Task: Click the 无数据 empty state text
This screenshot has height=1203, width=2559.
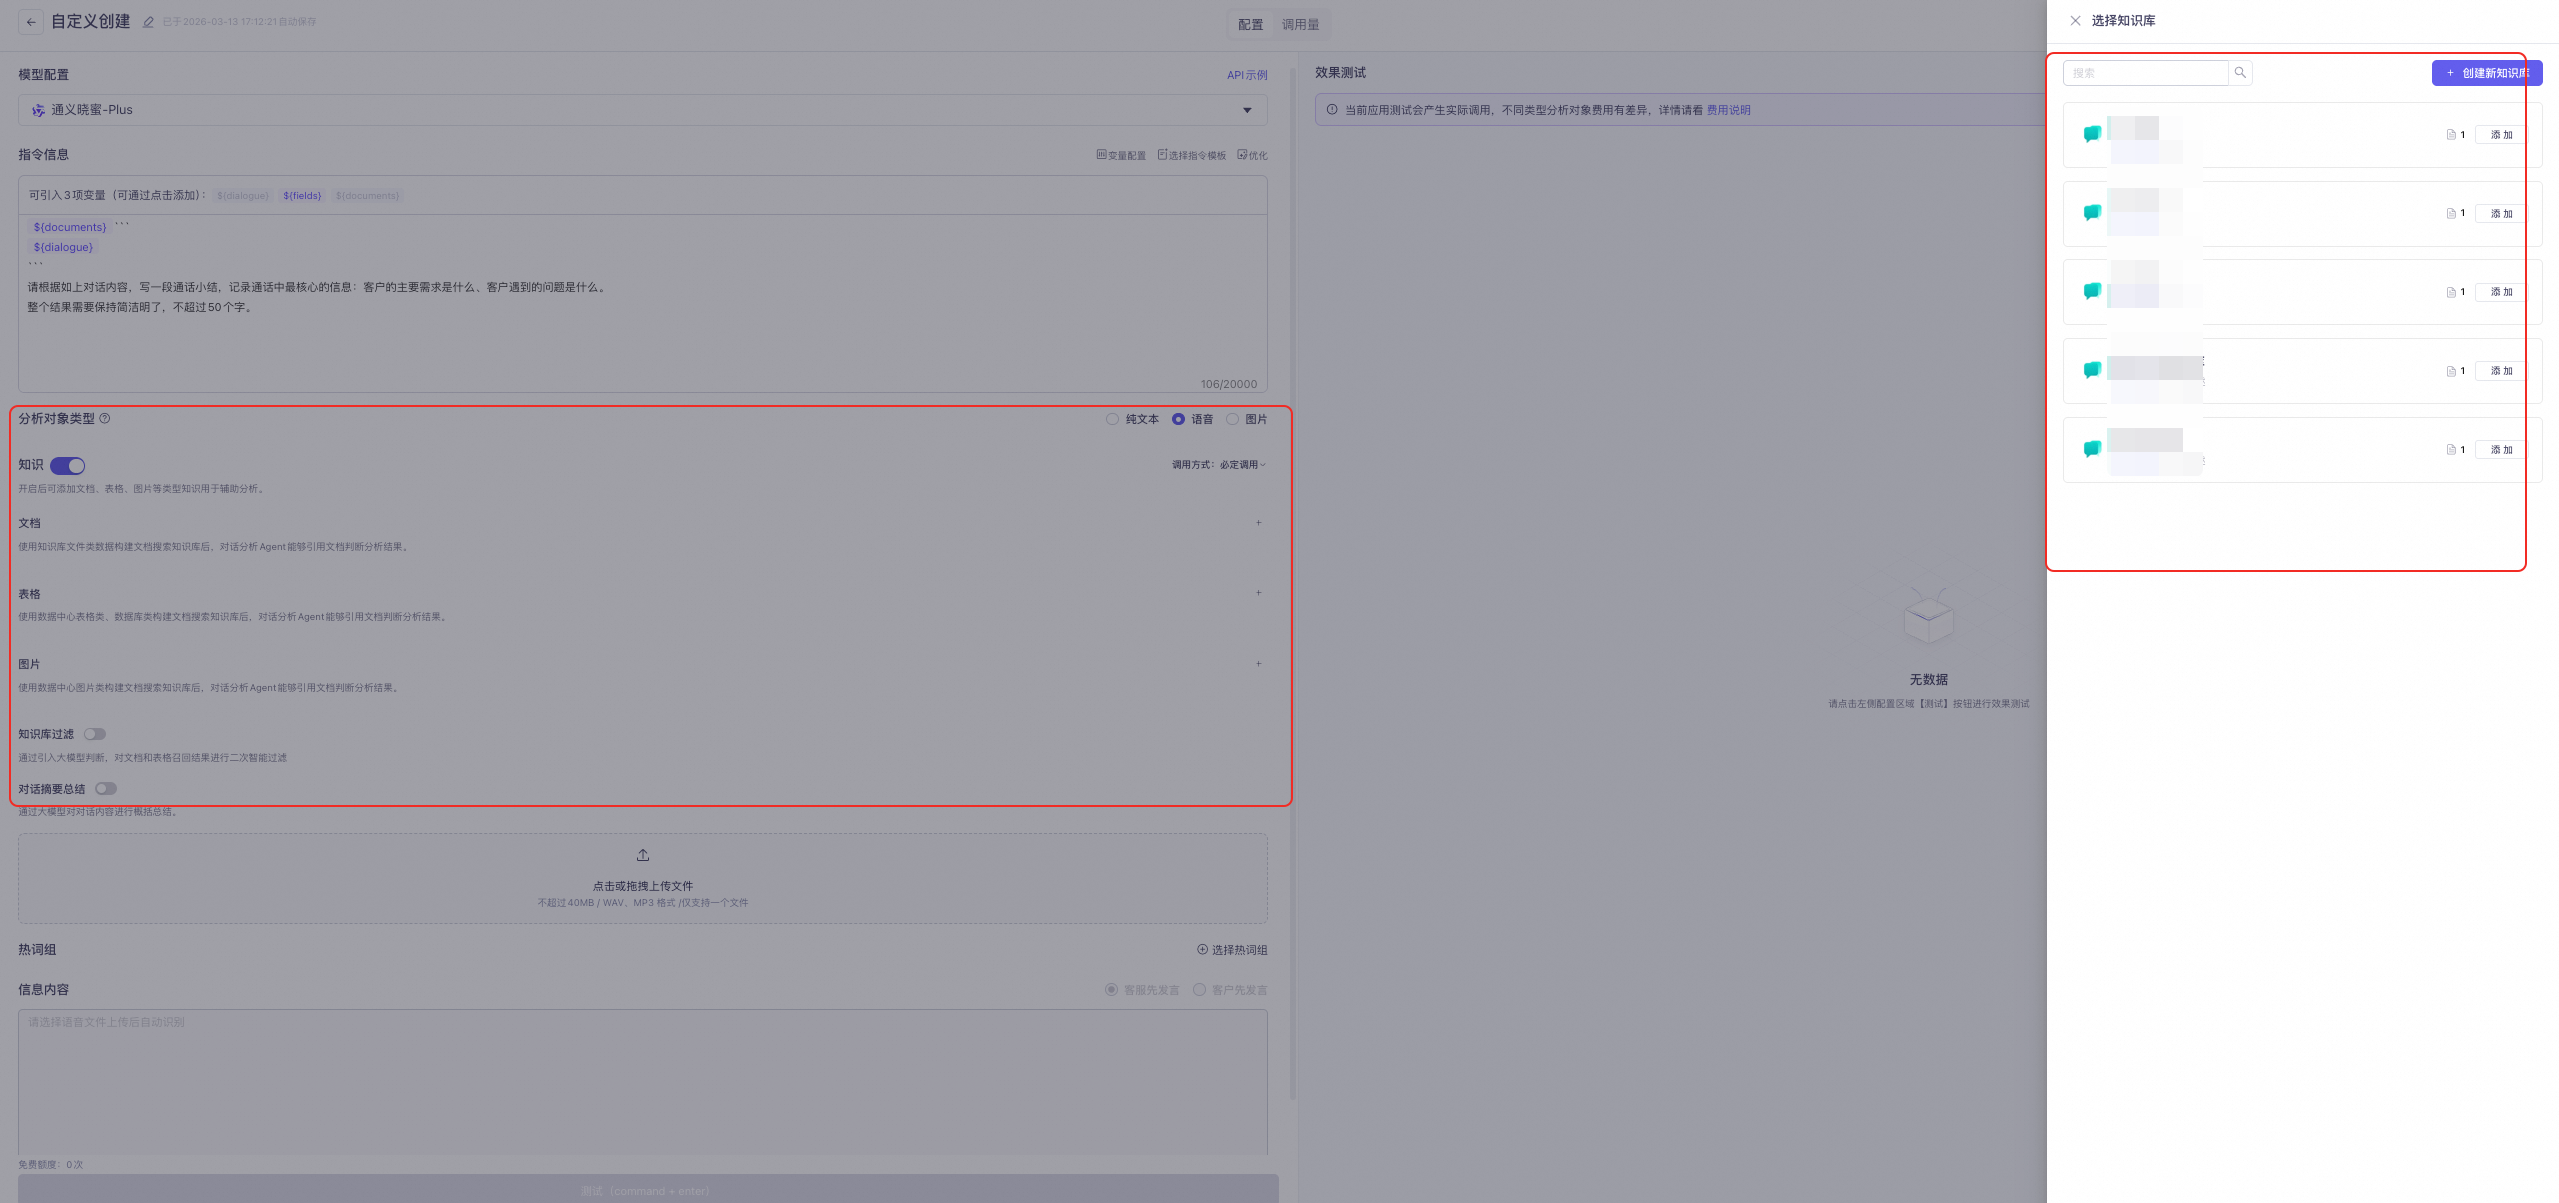Action: coord(1929,680)
